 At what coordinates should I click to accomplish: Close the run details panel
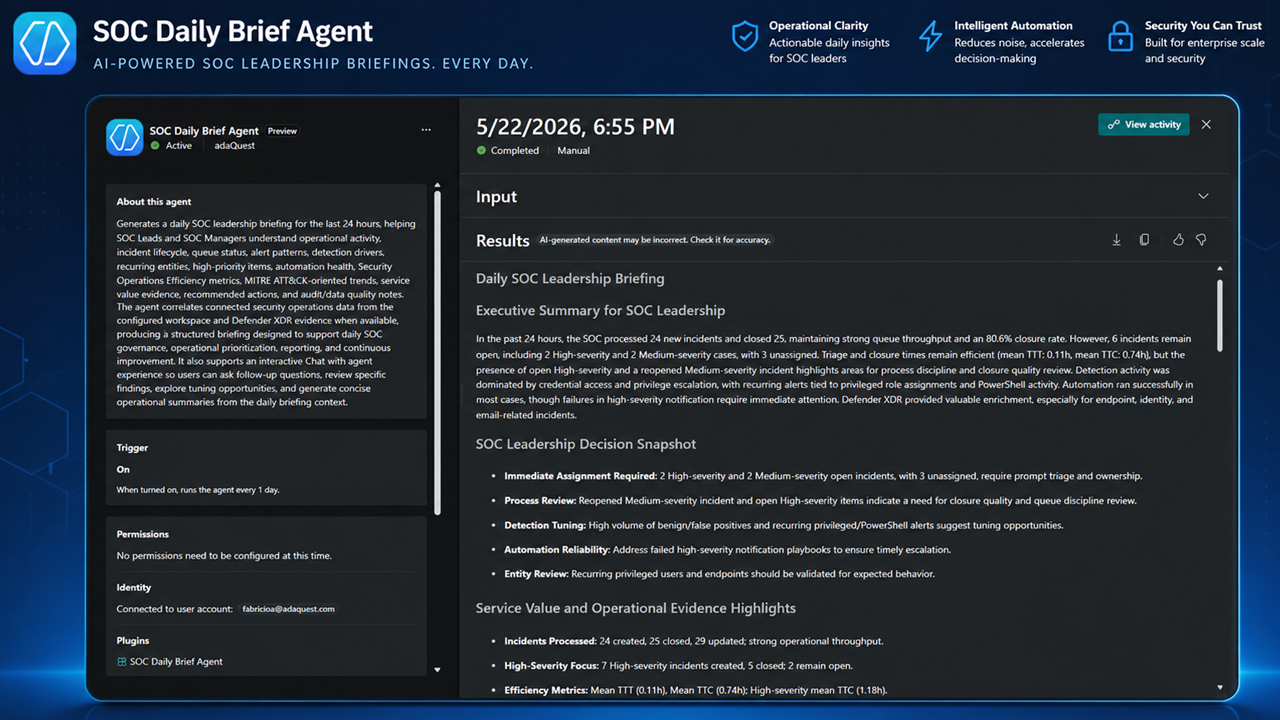1206,125
